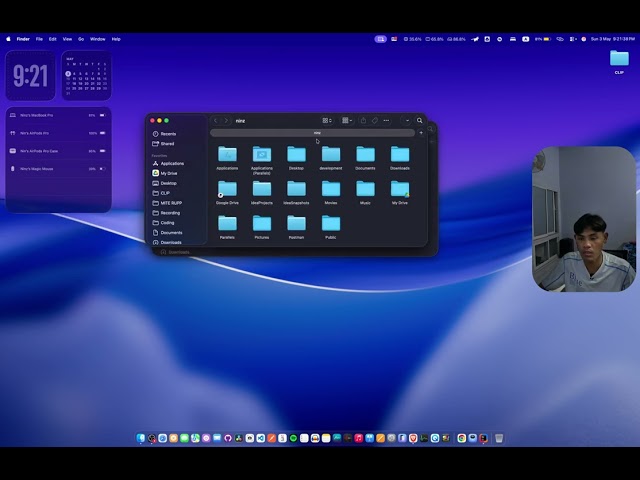
Task: Open the development folder
Action: [331, 158]
